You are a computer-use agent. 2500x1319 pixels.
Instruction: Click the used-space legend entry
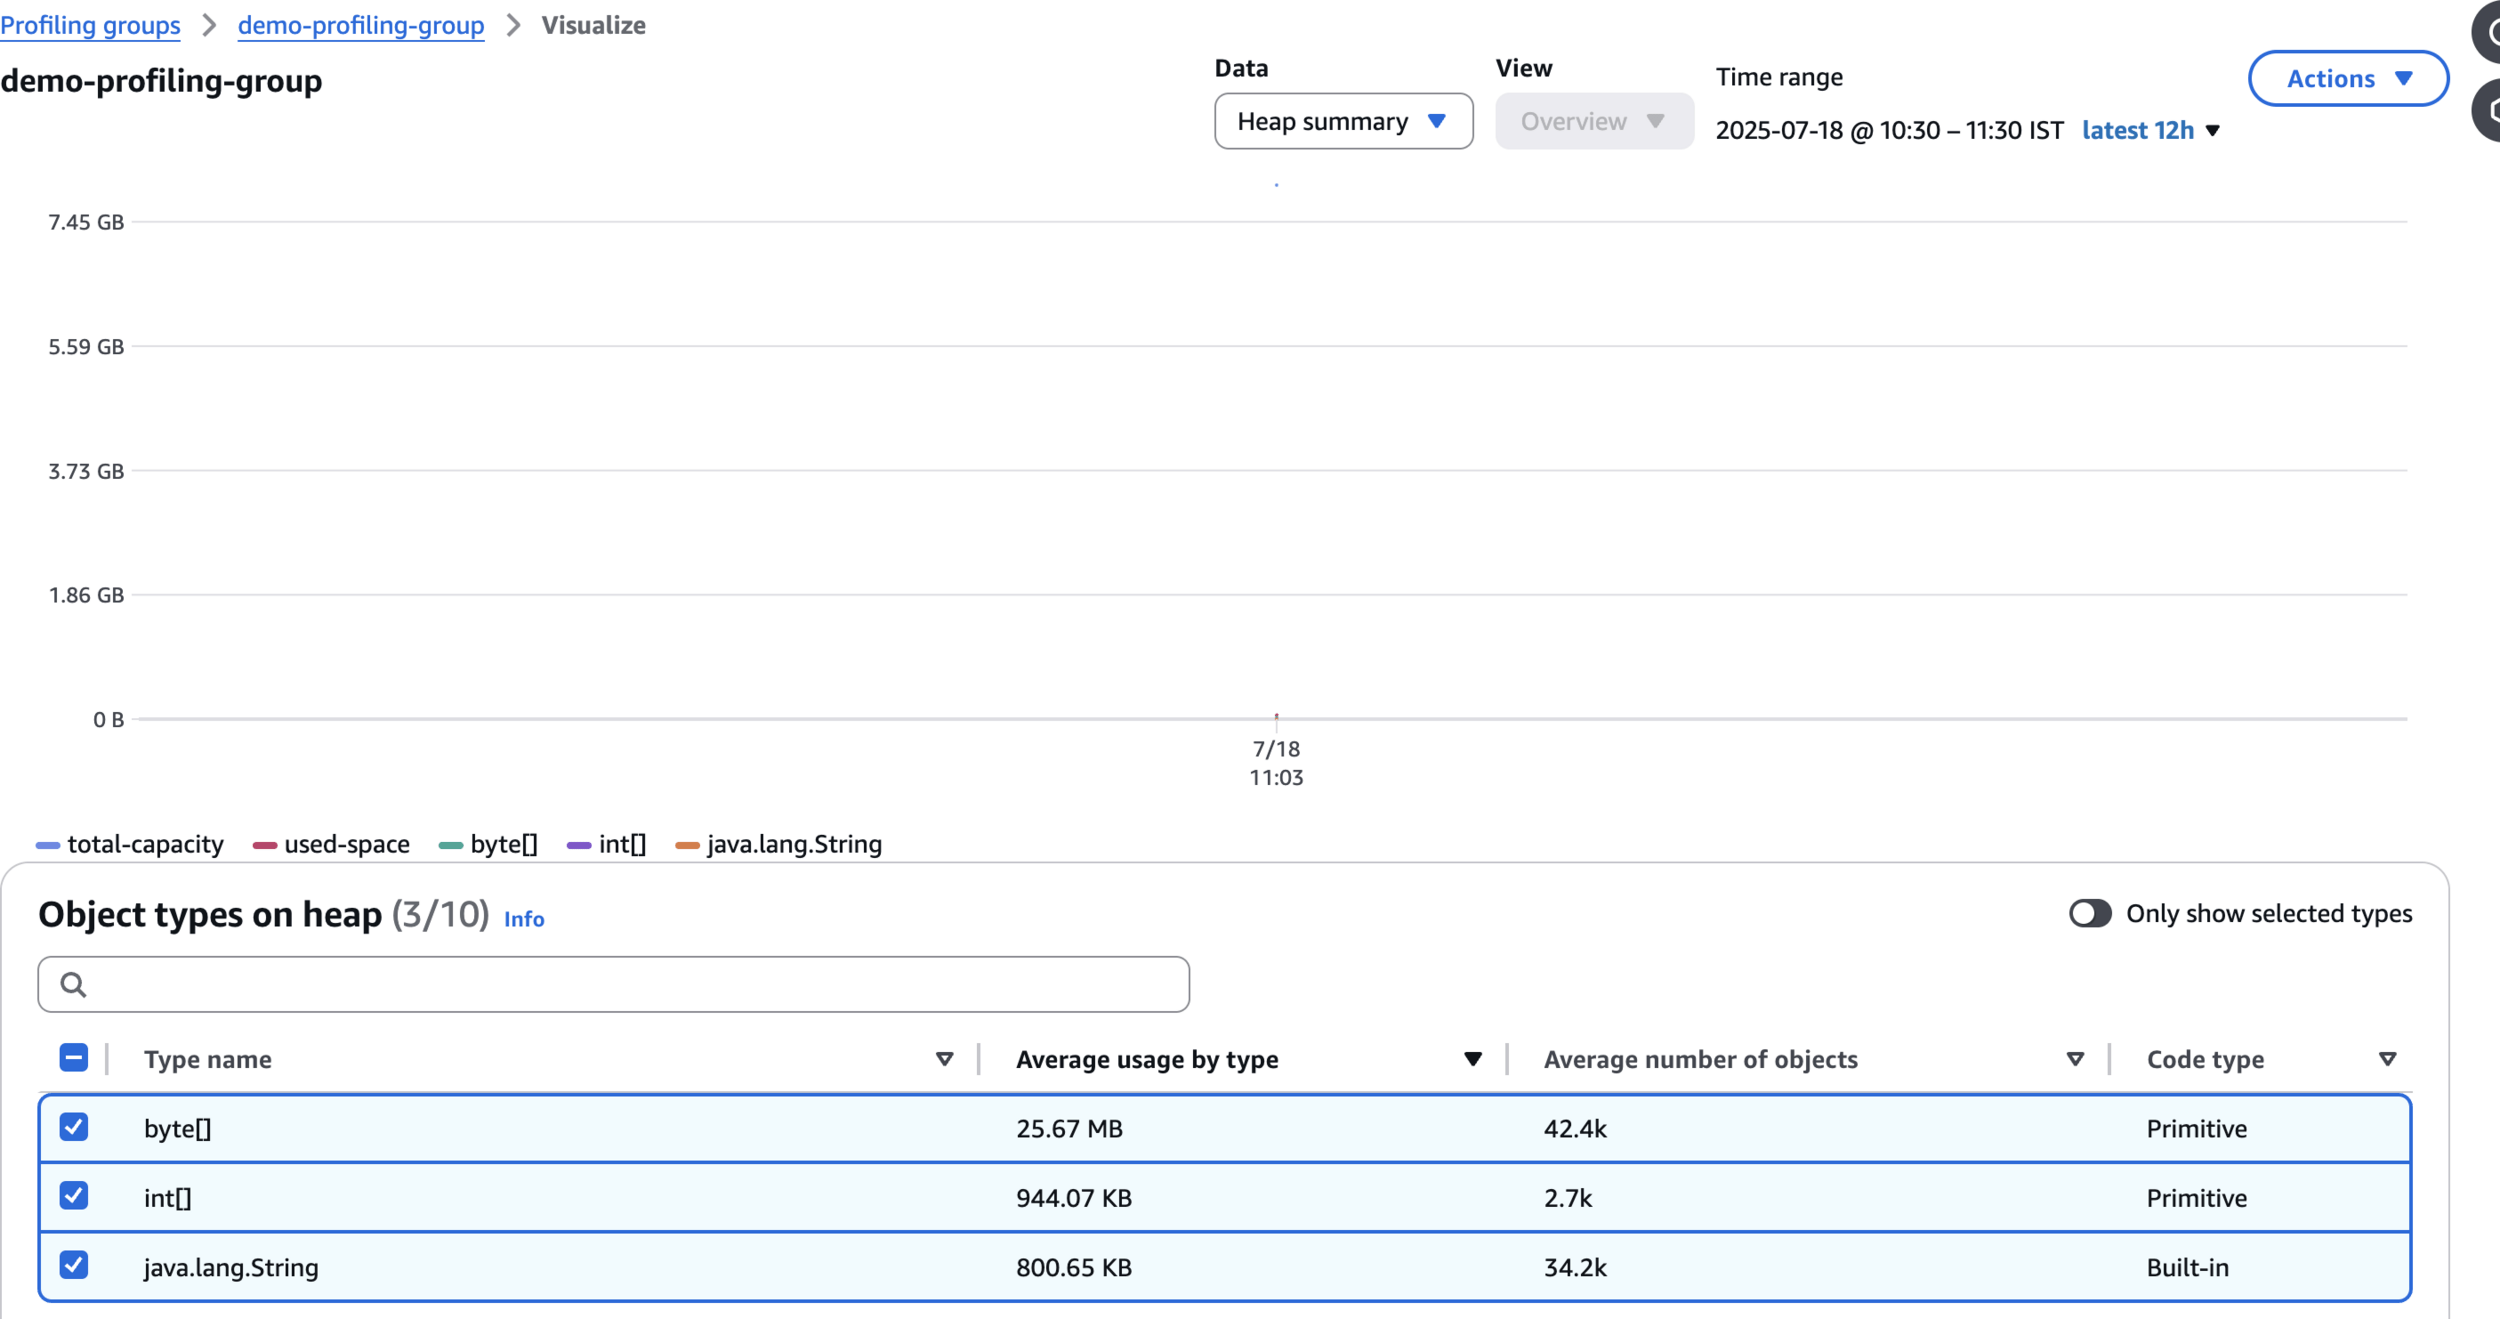click(346, 845)
